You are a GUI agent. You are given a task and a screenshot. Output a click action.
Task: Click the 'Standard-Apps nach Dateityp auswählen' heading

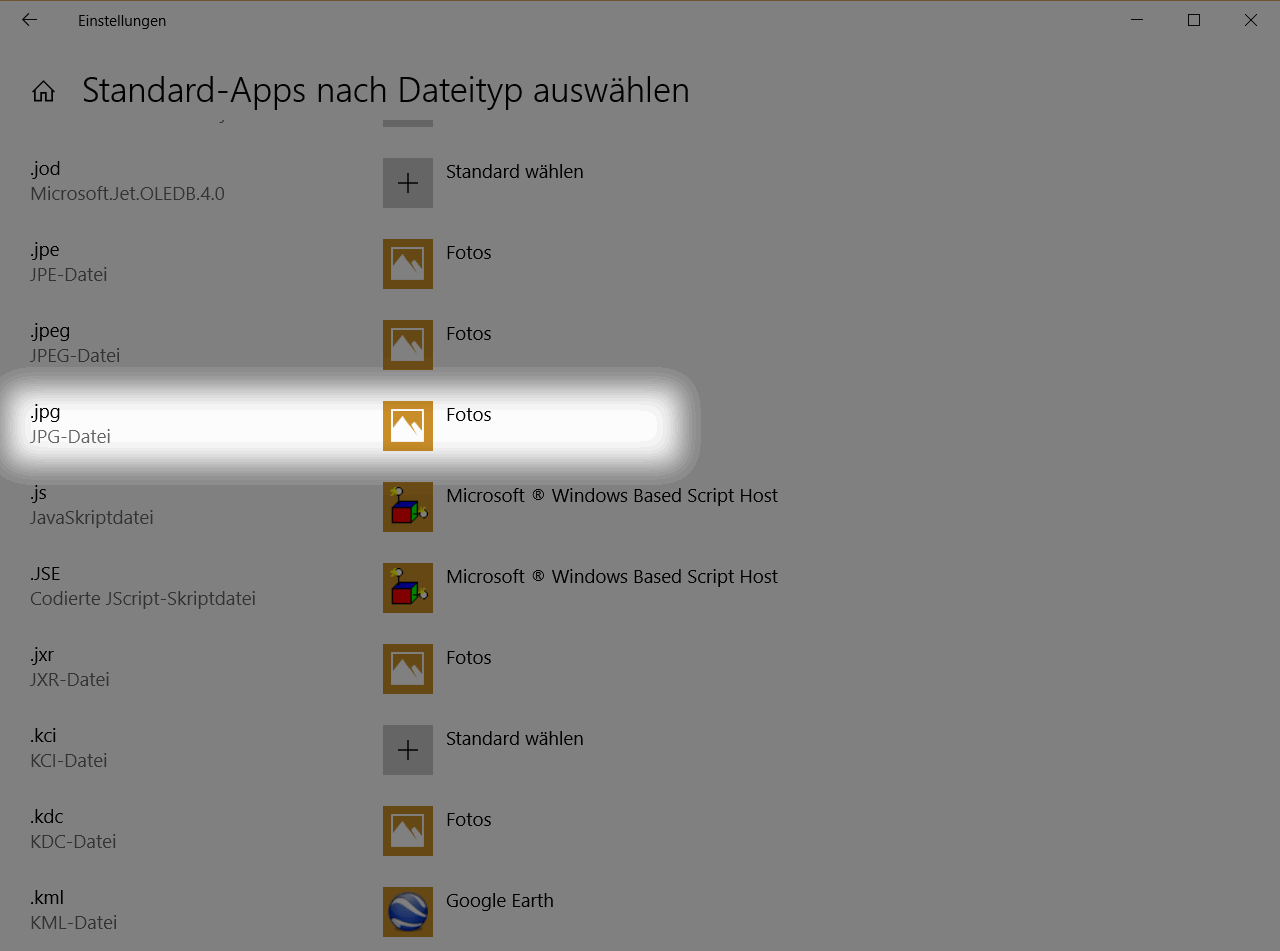(x=386, y=91)
